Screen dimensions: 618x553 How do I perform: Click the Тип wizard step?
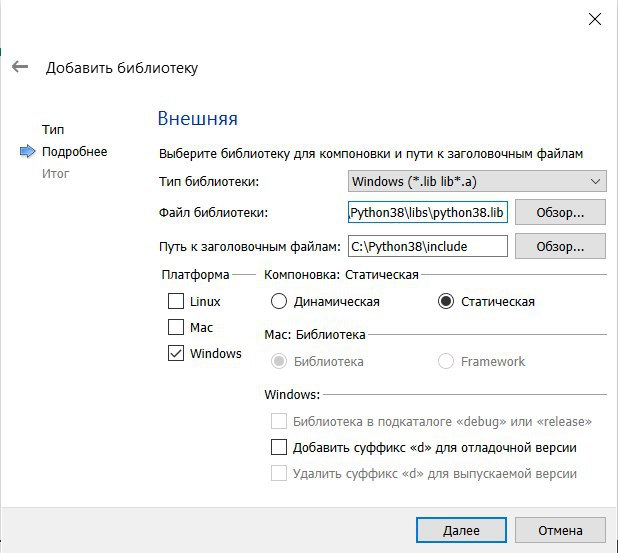[x=53, y=129]
